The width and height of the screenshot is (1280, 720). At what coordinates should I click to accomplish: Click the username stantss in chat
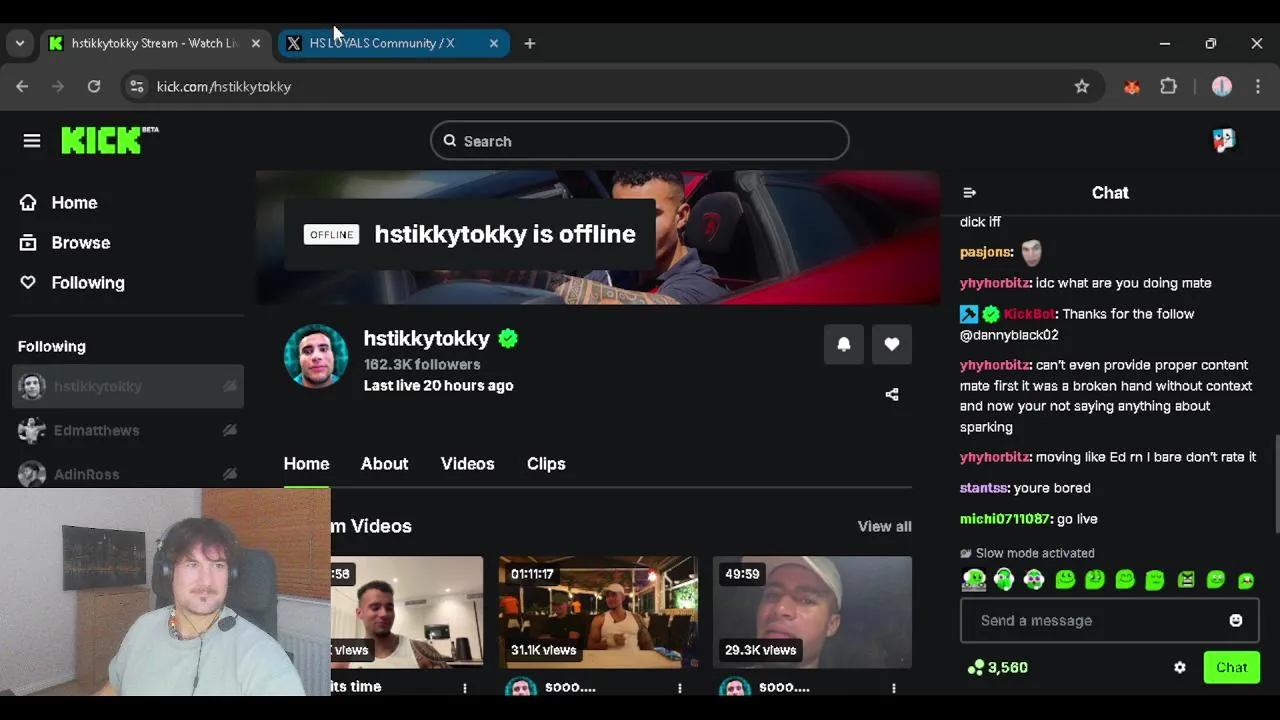pyautogui.click(x=984, y=488)
